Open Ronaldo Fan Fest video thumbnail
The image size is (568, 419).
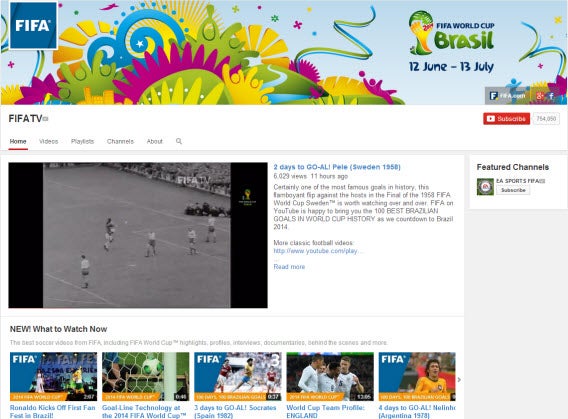click(x=53, y=377)
